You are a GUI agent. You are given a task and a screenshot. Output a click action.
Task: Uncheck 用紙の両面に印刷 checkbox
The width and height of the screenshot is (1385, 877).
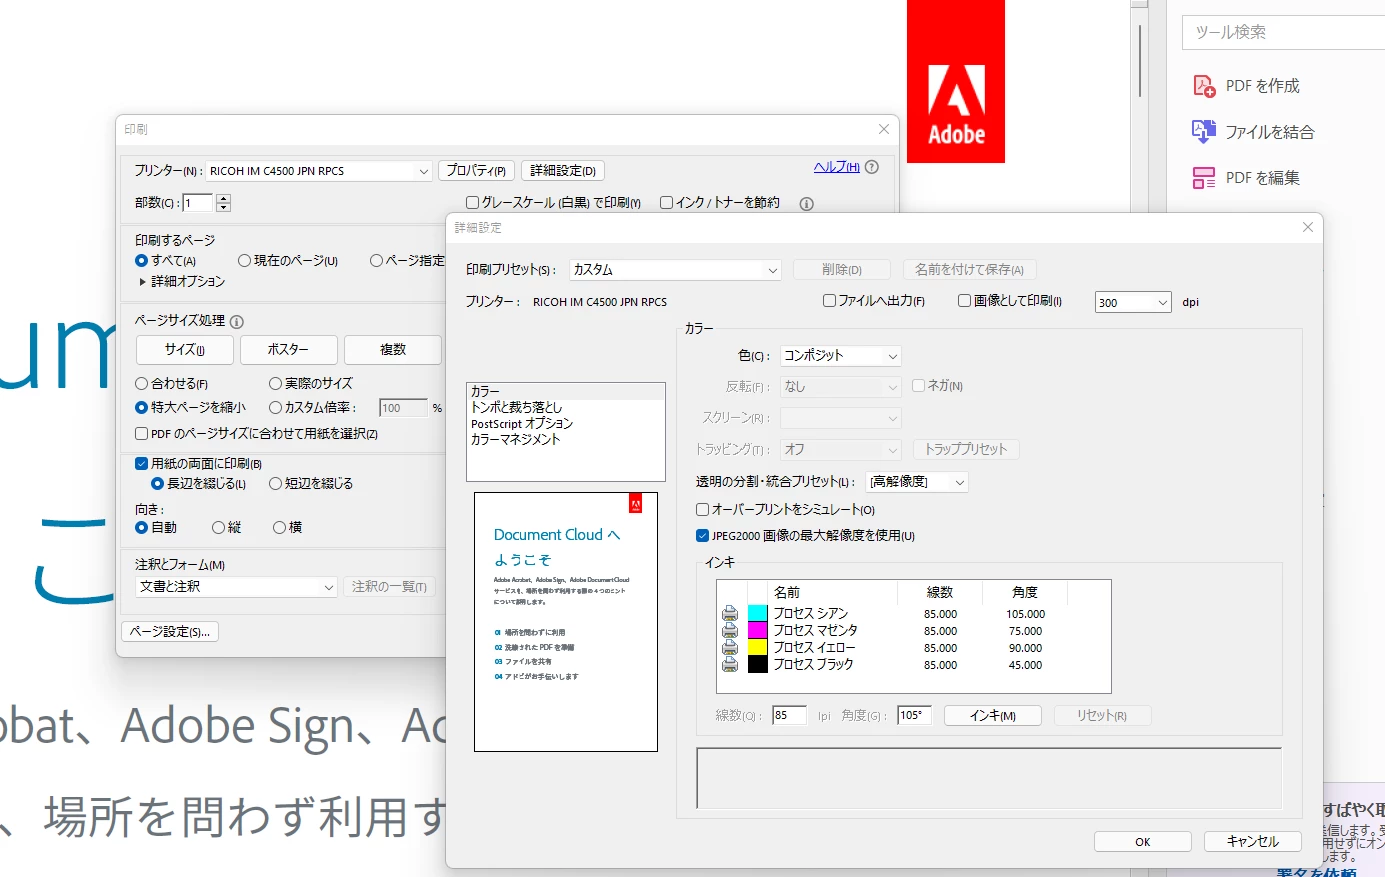141,464
